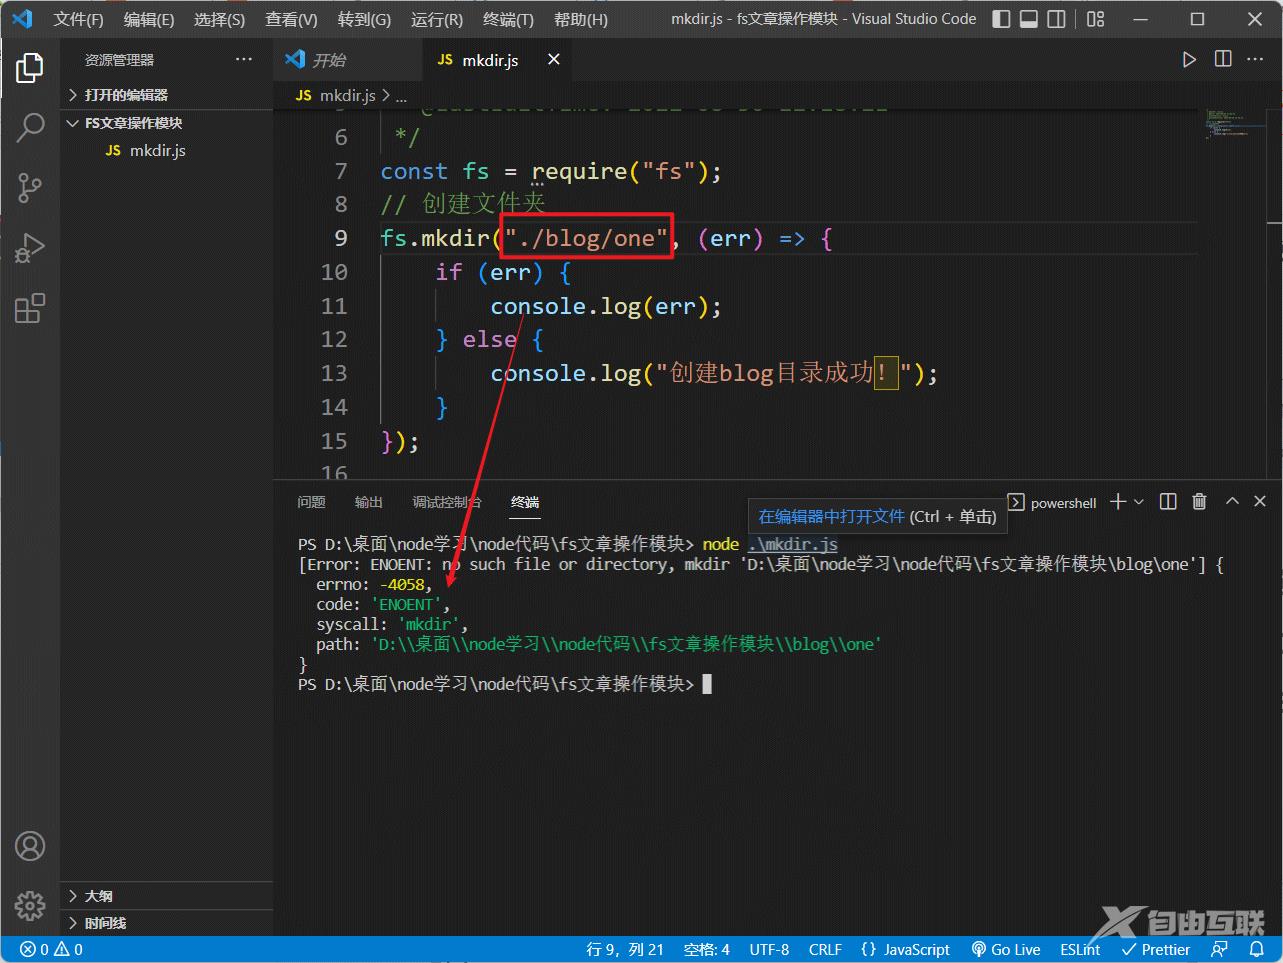
Task: Close the mkdir.js editor tab
Action: (x=553, y=60)
